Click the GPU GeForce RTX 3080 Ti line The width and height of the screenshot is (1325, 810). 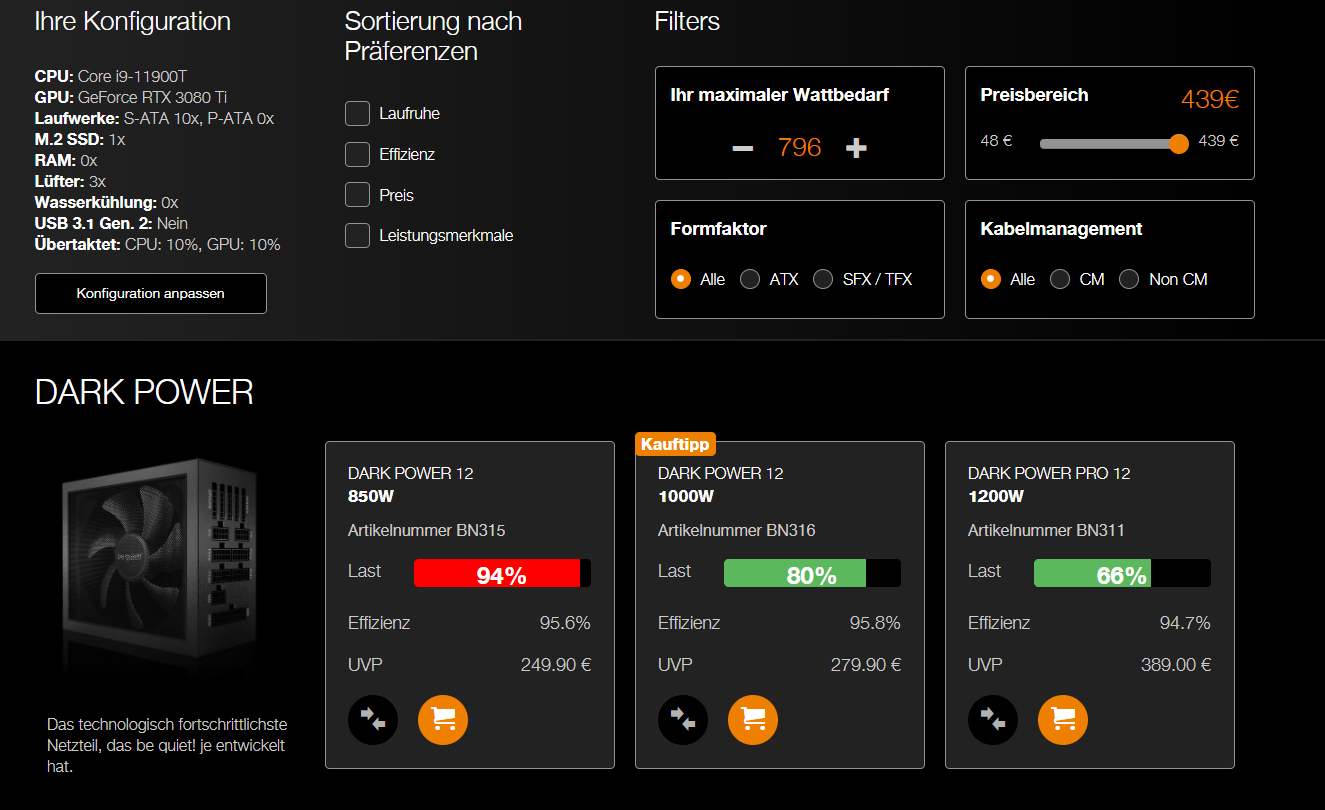131,97
